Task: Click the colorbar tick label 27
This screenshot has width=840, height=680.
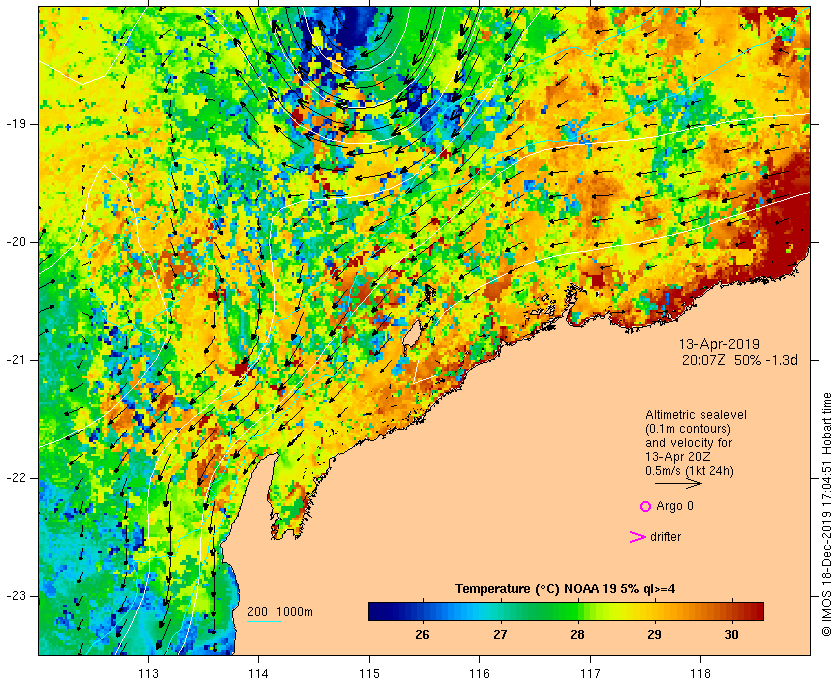Action: (x=500, y=634)
